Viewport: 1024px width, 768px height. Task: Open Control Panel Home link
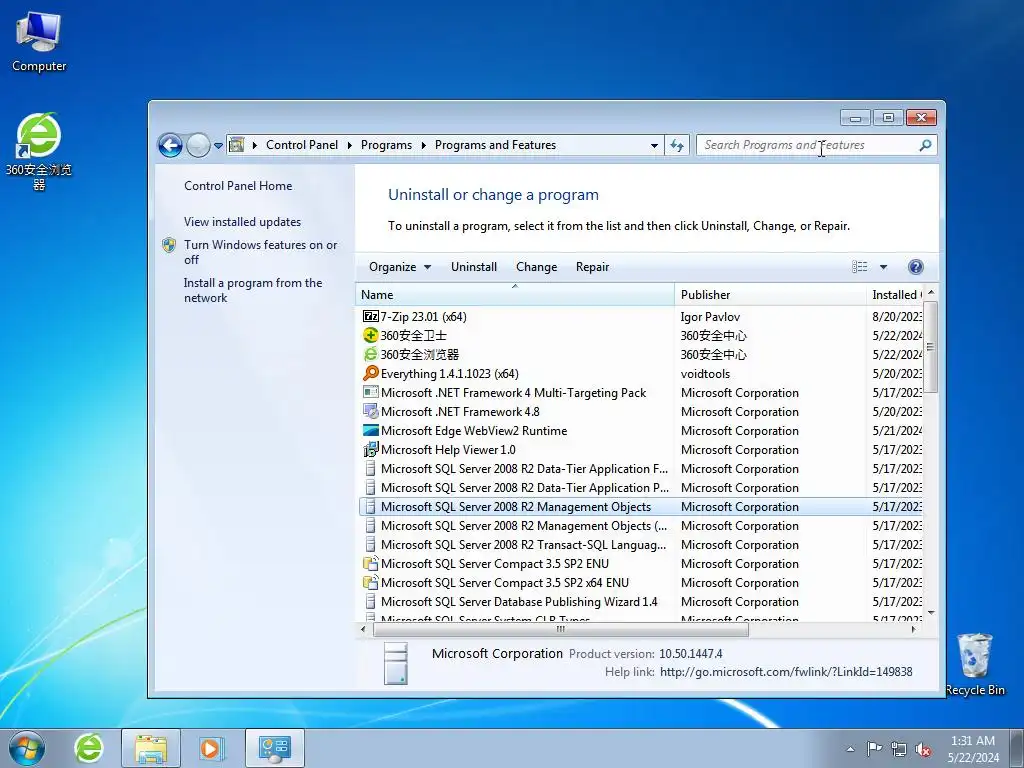coord(238,185)
